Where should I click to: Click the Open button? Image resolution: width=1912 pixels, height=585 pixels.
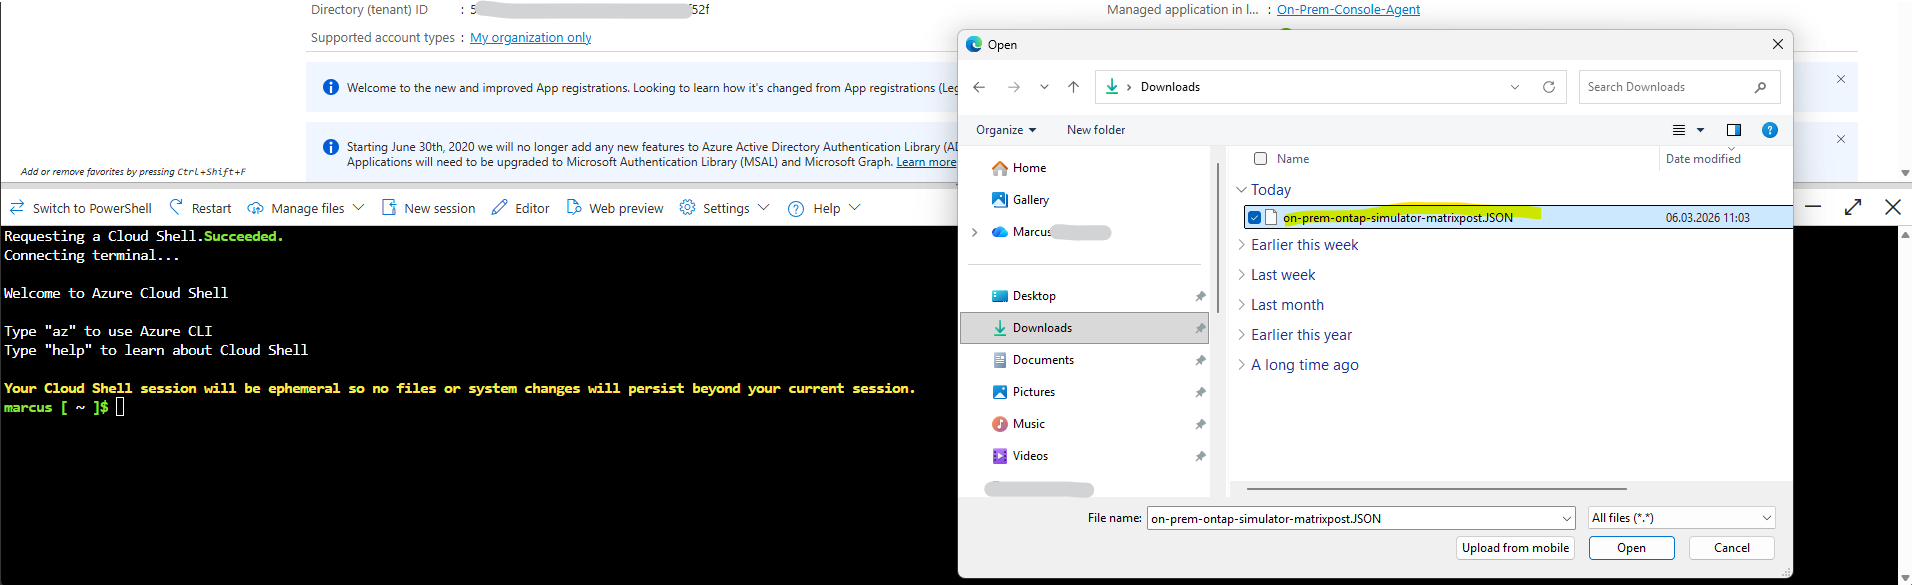tap(1631, 548)
